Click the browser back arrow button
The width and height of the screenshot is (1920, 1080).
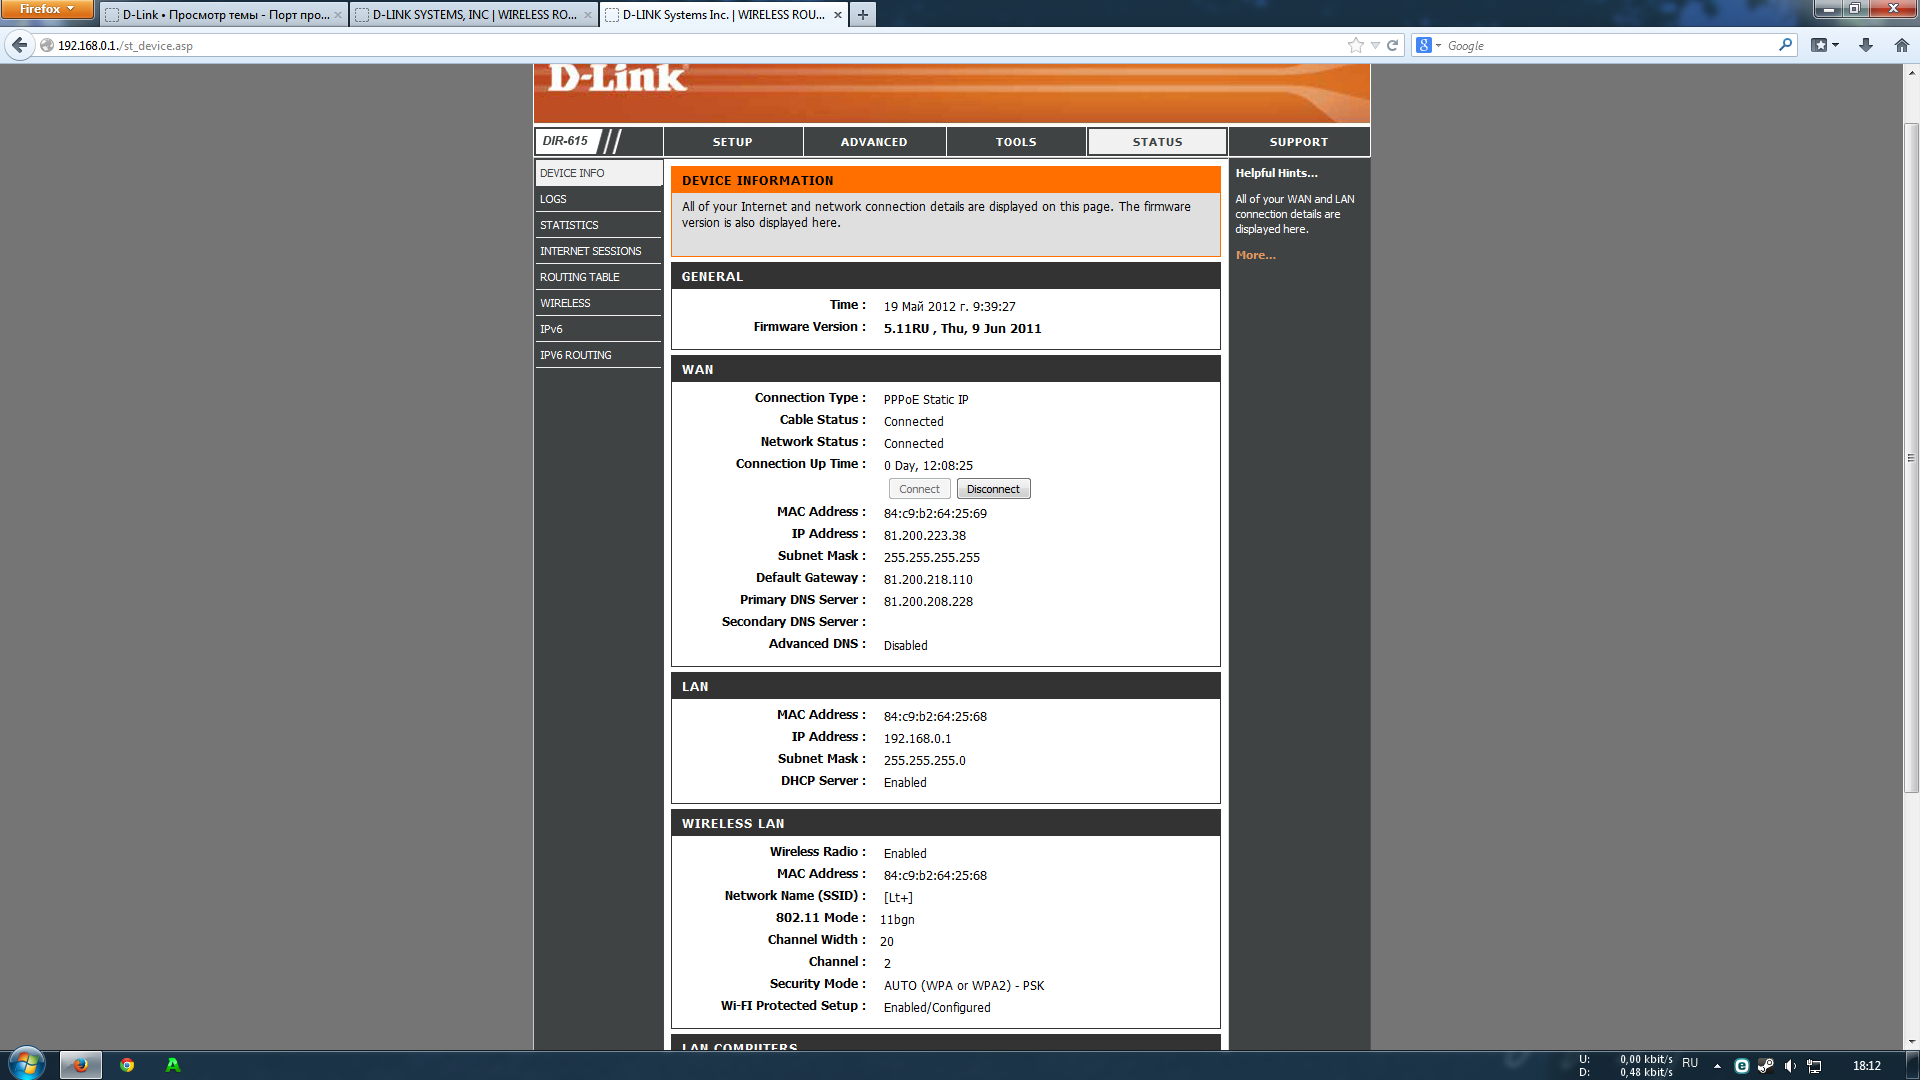coord(19,45)
